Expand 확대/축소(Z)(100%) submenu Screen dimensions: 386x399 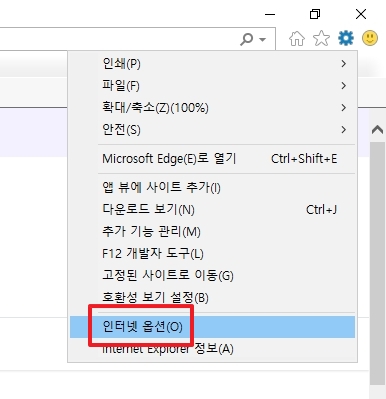point(213,108)
